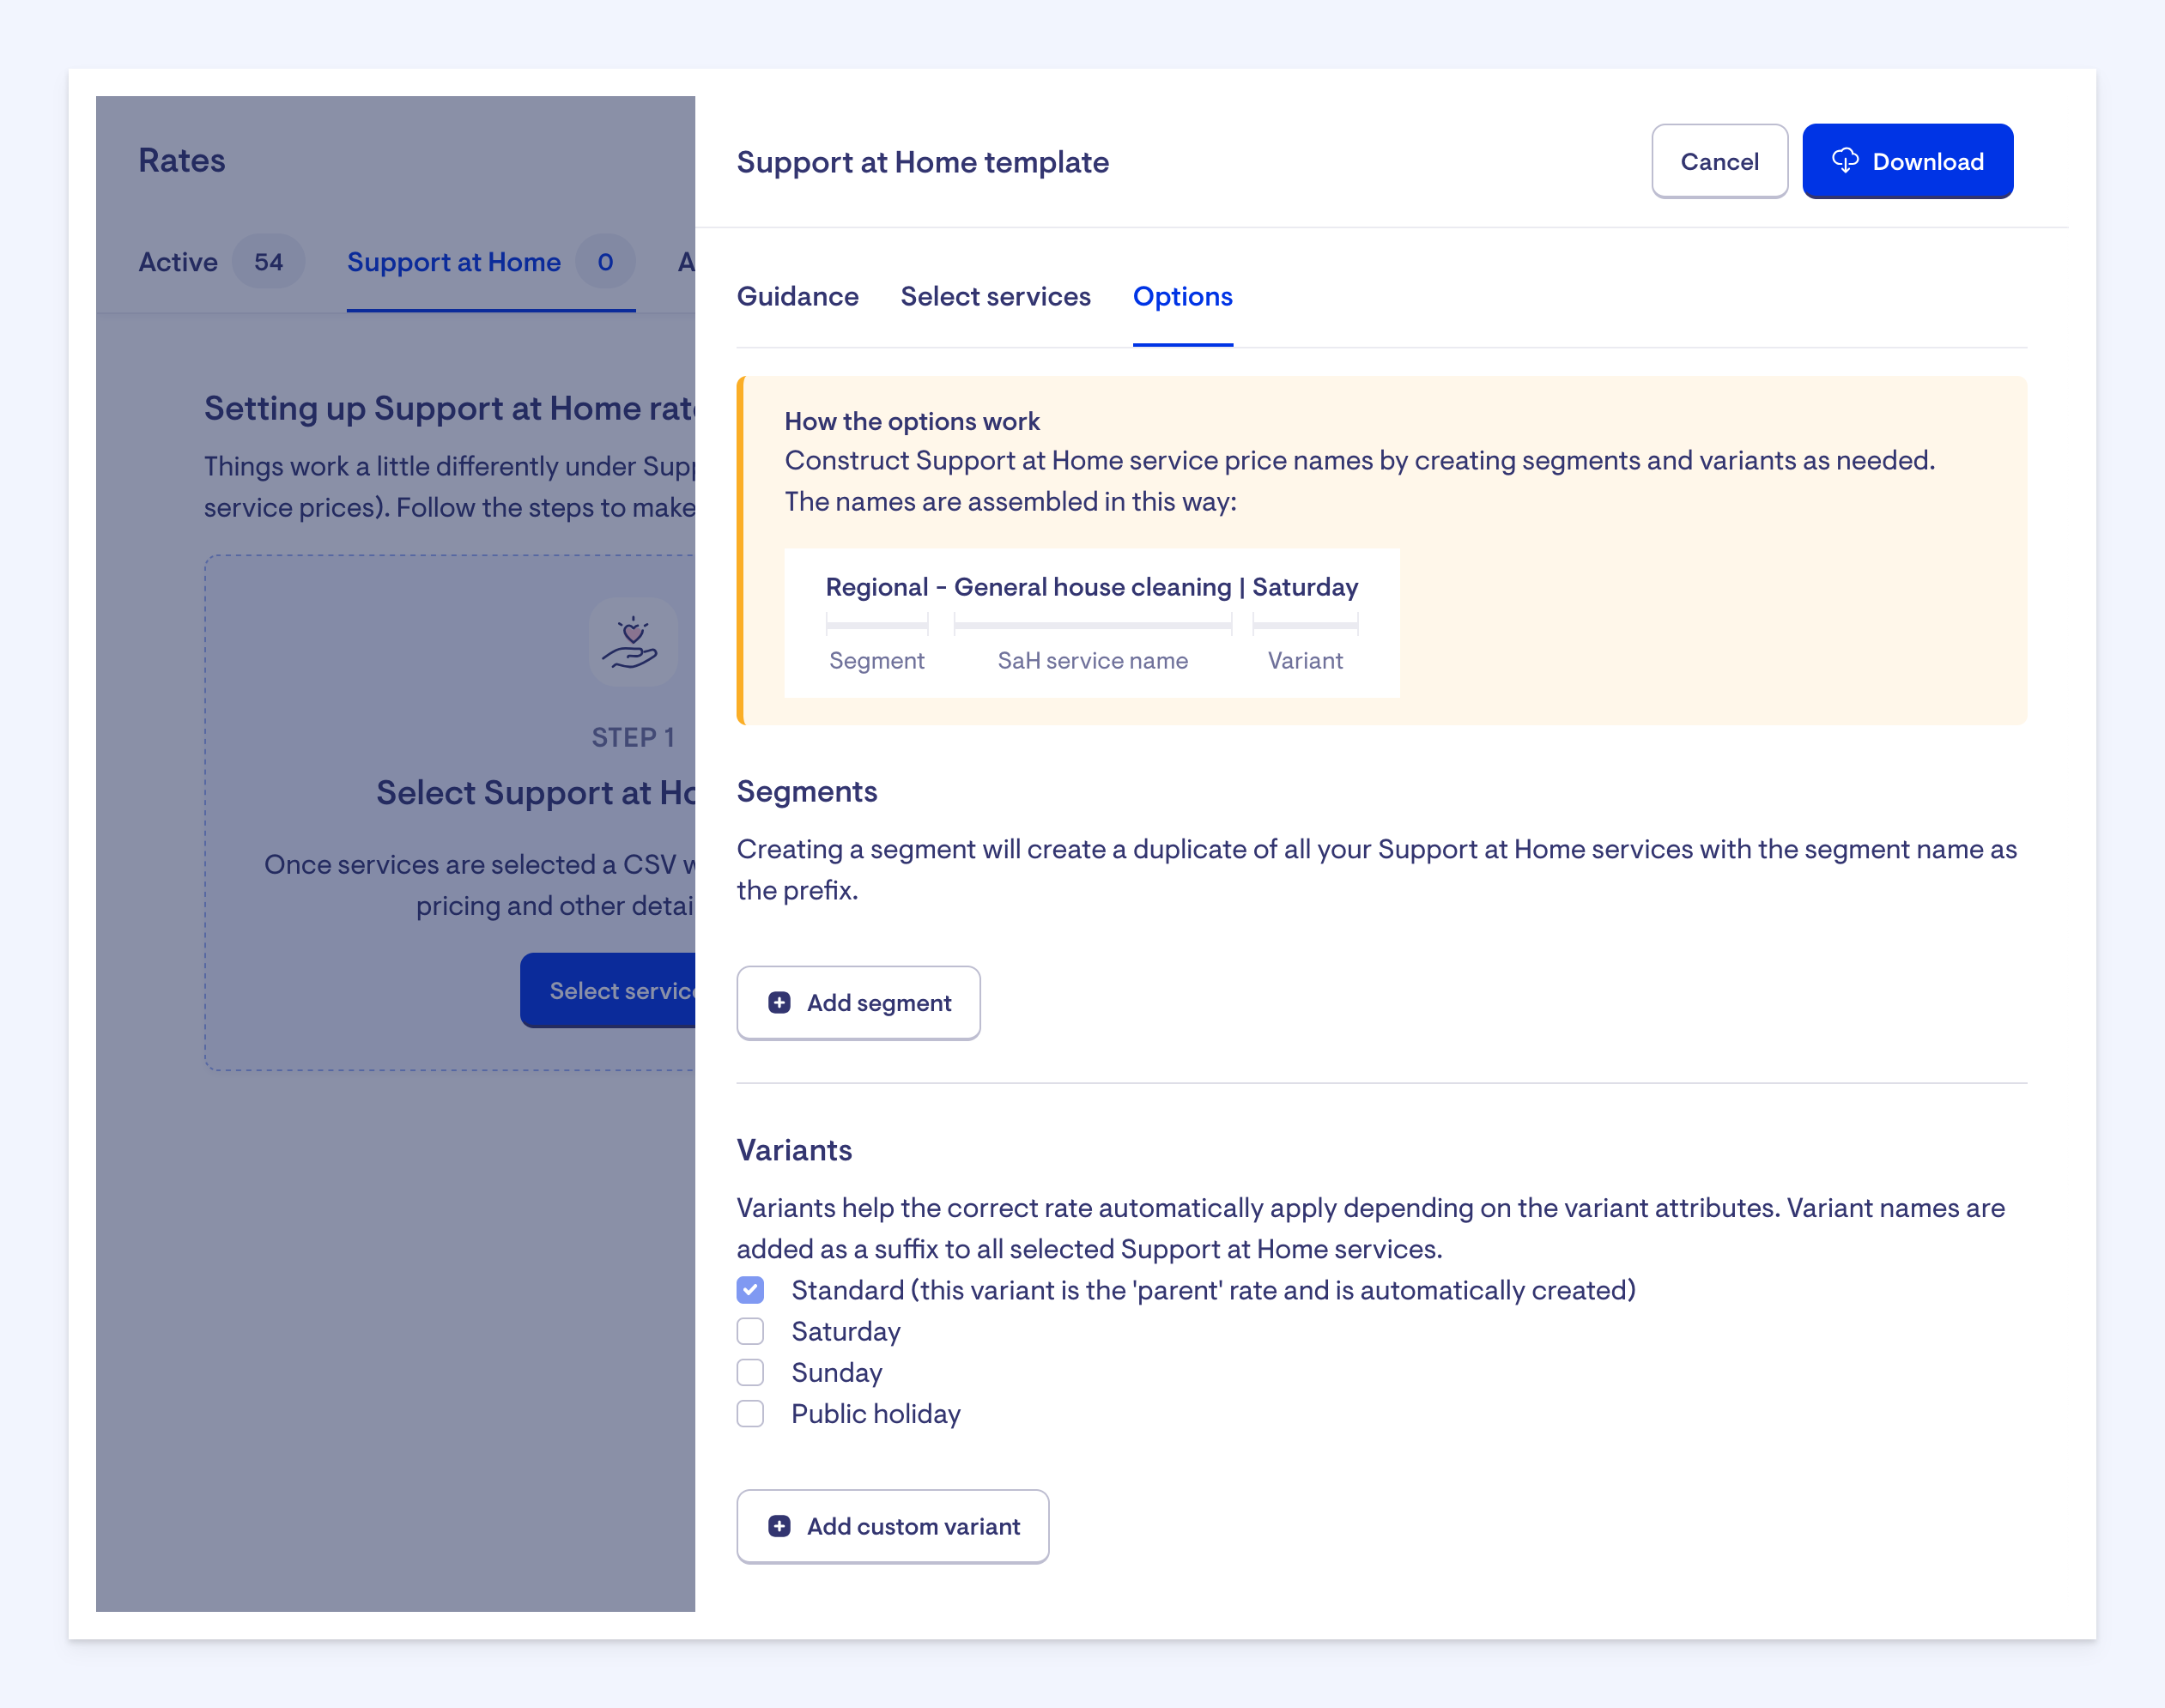Screen dimensions: 2165x1708
Task: Click the Sunday variant label
Action: coord(837,1372)
